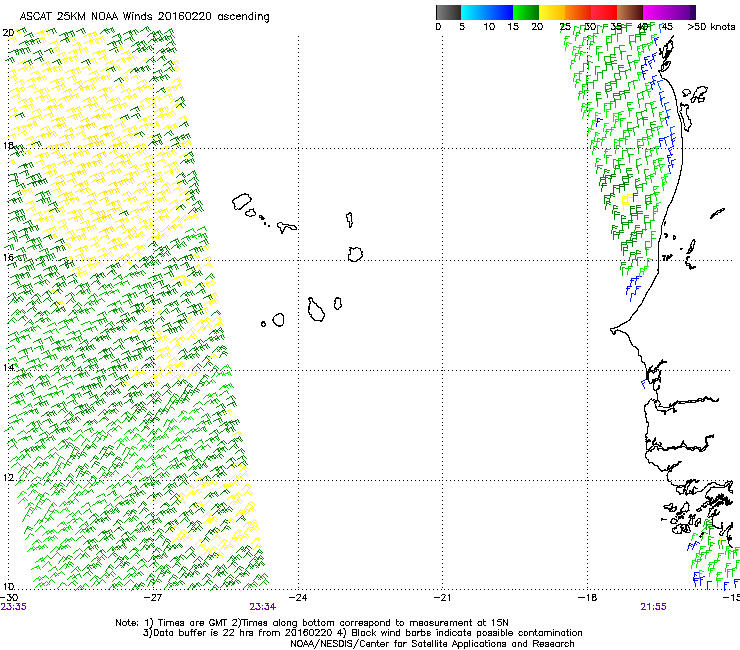Click the legend value '45' under color bar
Screen dimensions: 740x650
[667, 27]
